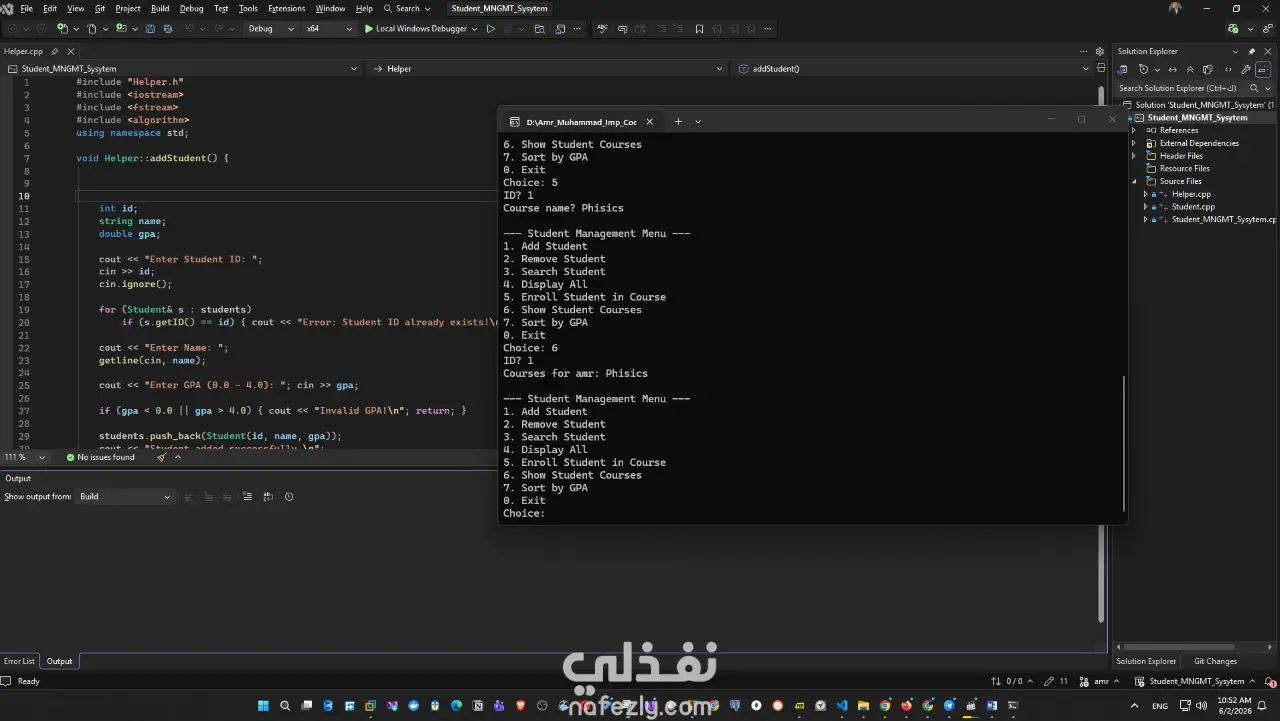Expand the Helper.cpp tree node
The height and width of the screenshot is (721, 1280).
click(1146, 194)
